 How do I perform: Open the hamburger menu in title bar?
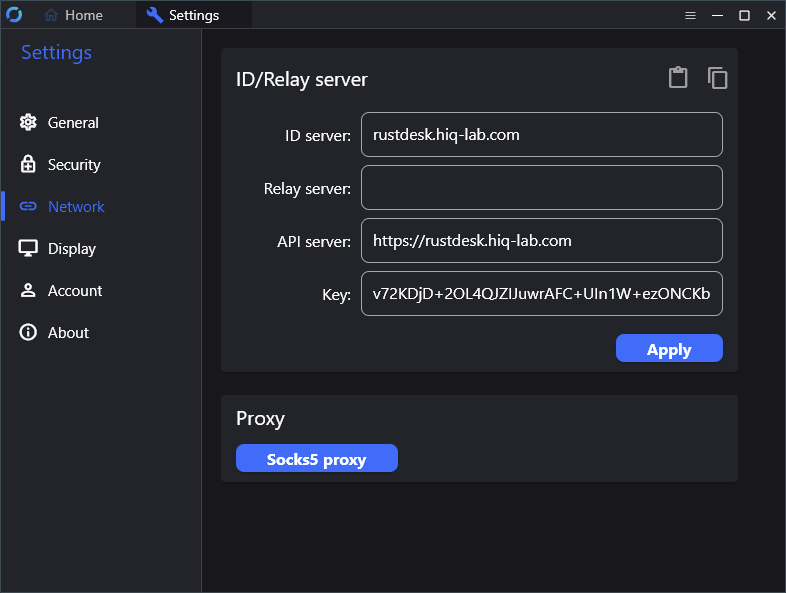(690, 16)
